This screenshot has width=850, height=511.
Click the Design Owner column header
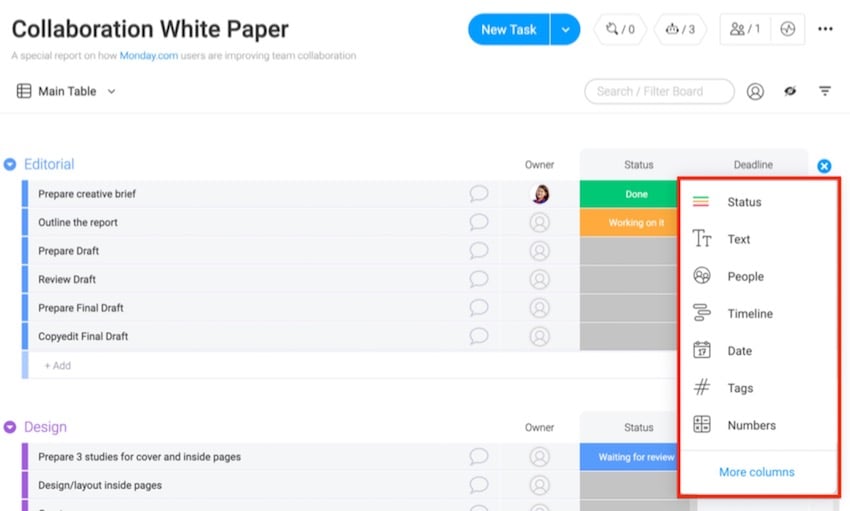pyautogui.click(x=539, y=428)
